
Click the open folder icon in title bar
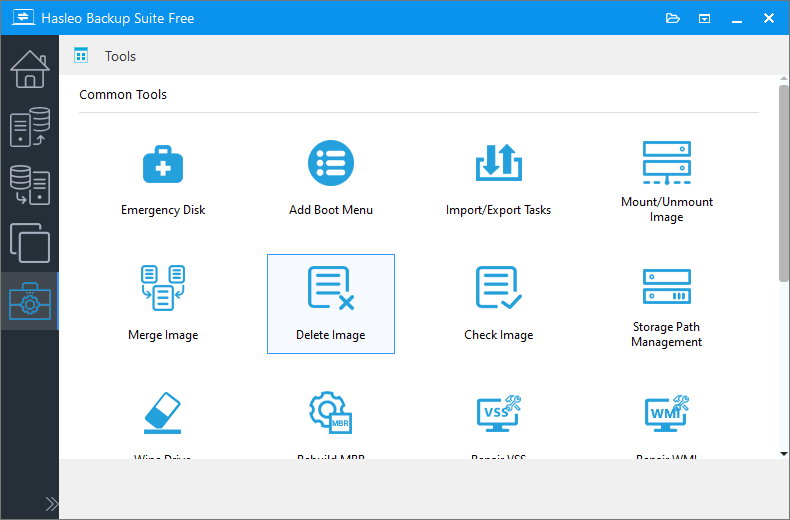tap(673, 19)
